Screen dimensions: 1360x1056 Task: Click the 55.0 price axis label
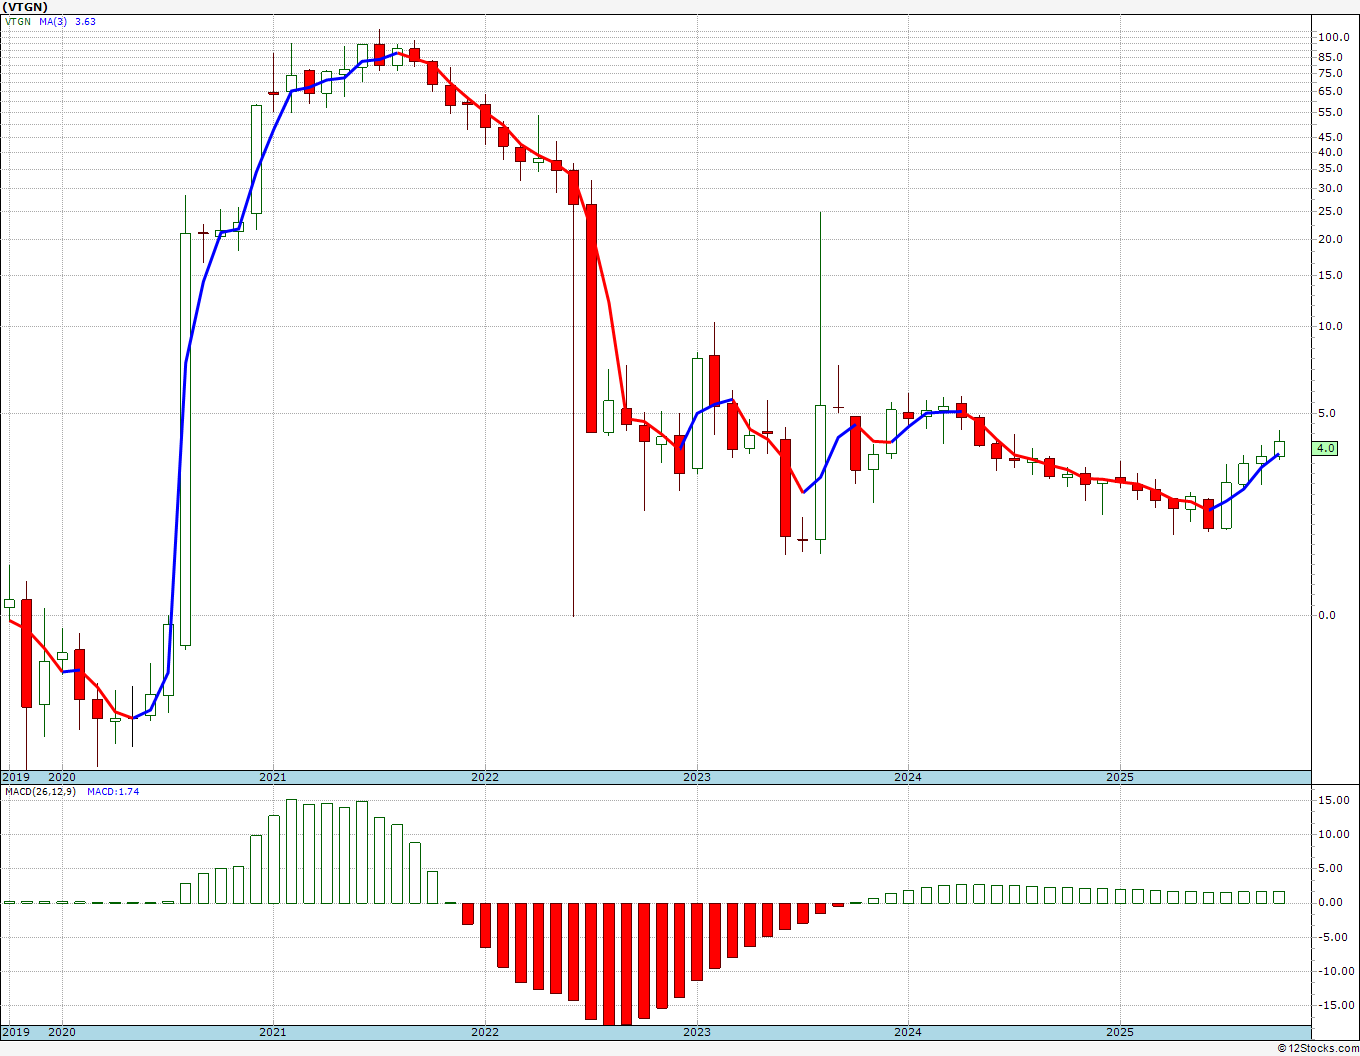click(x=1329, y=112)
